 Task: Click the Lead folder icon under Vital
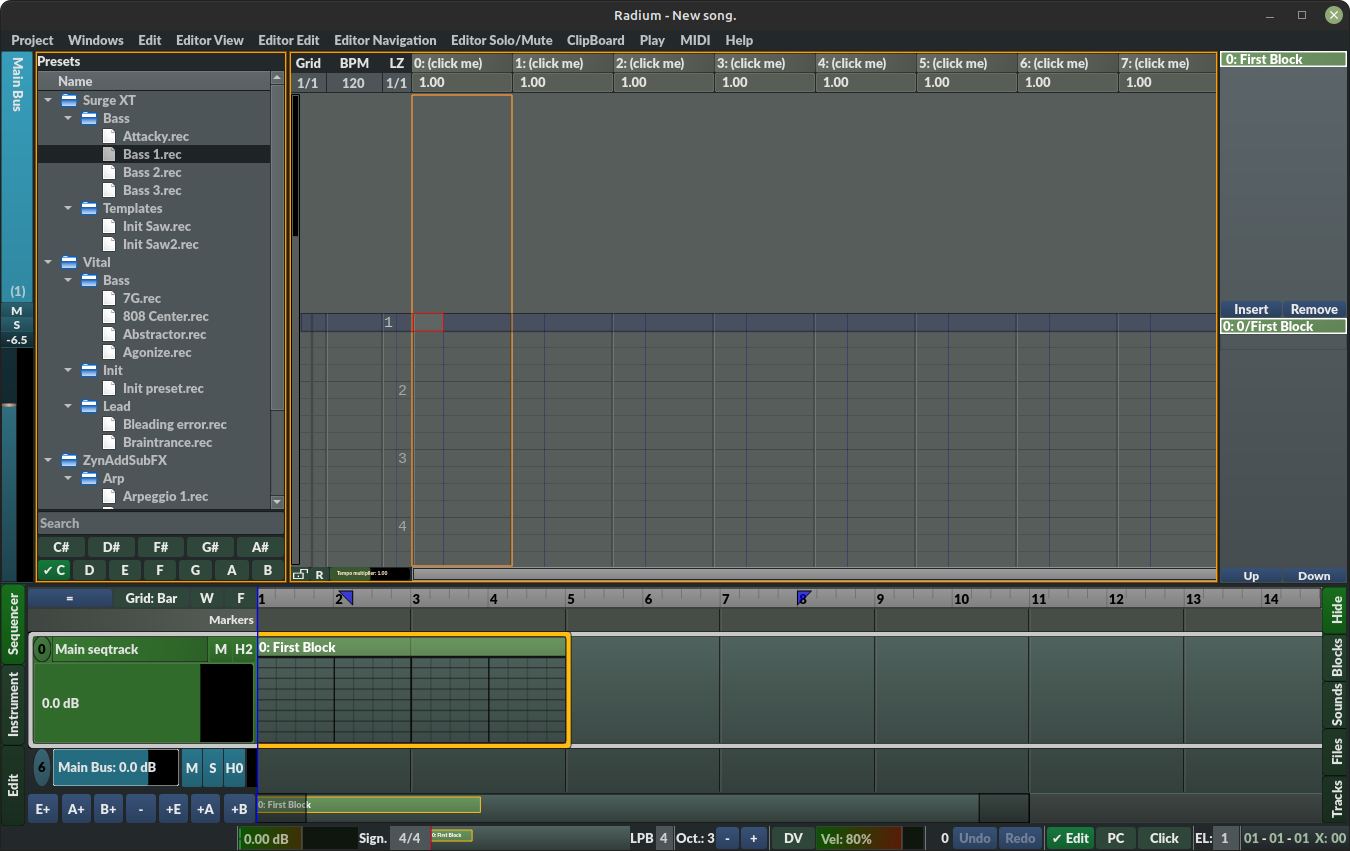pyautogui.click(x=89, y=406)
